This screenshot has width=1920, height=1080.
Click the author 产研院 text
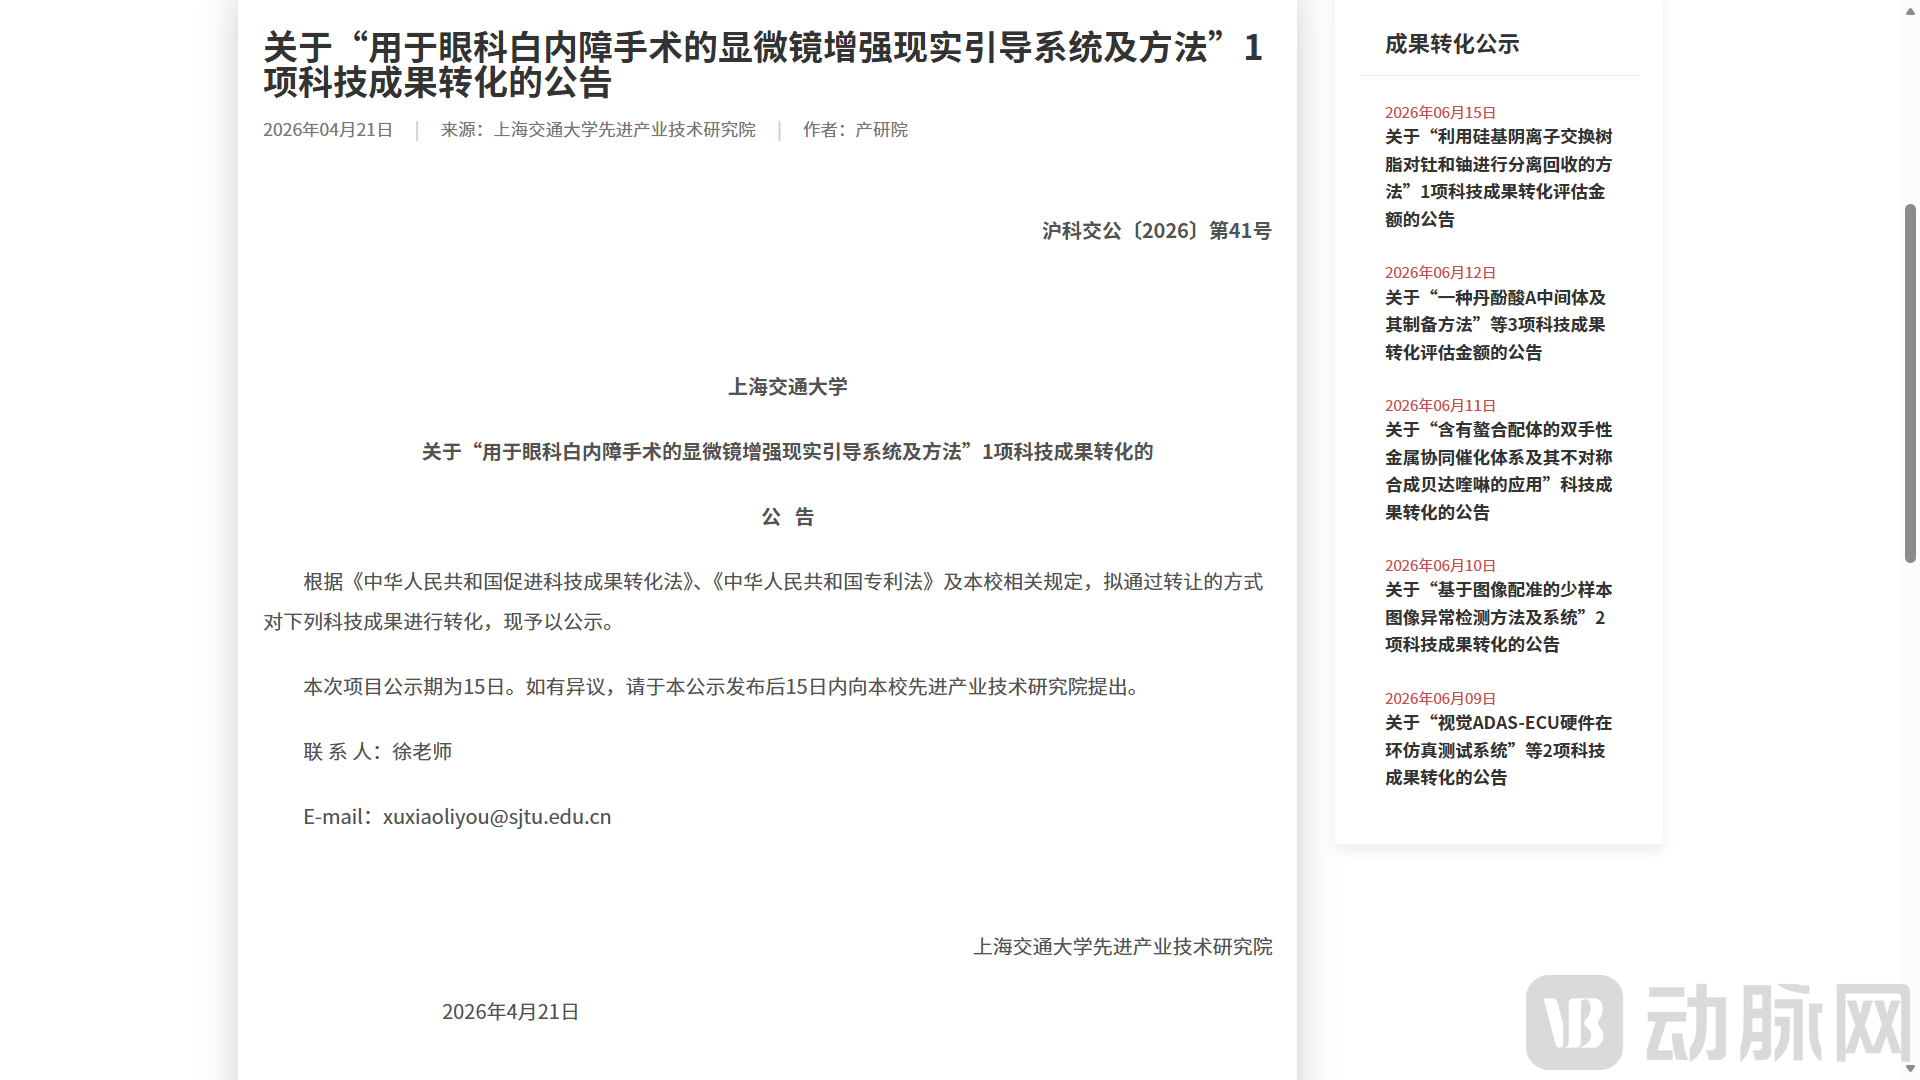click(881, 130)
